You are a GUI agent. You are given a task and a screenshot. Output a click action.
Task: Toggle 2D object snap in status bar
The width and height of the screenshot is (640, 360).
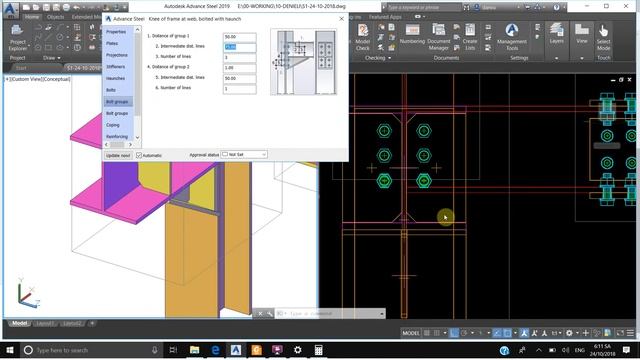(x=507, y=333)
